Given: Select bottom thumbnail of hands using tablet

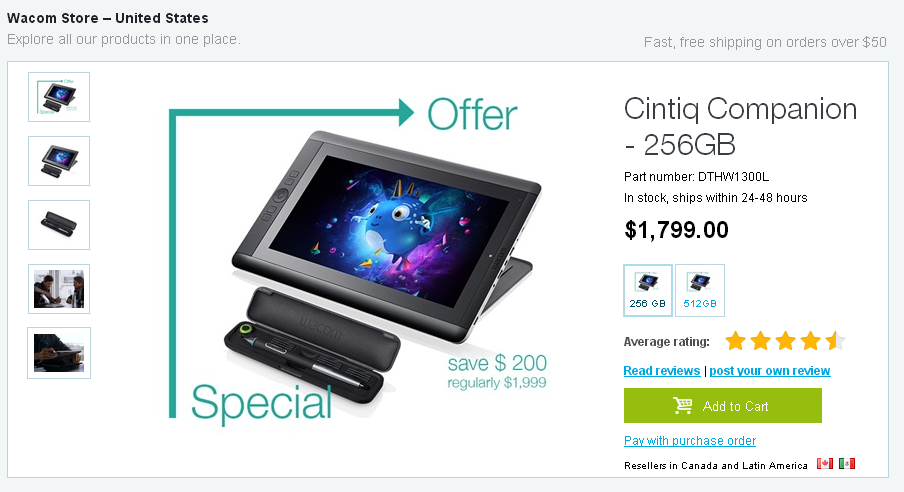Looking at the screenshot, I should pyautogui.click(x=59, y=353).
